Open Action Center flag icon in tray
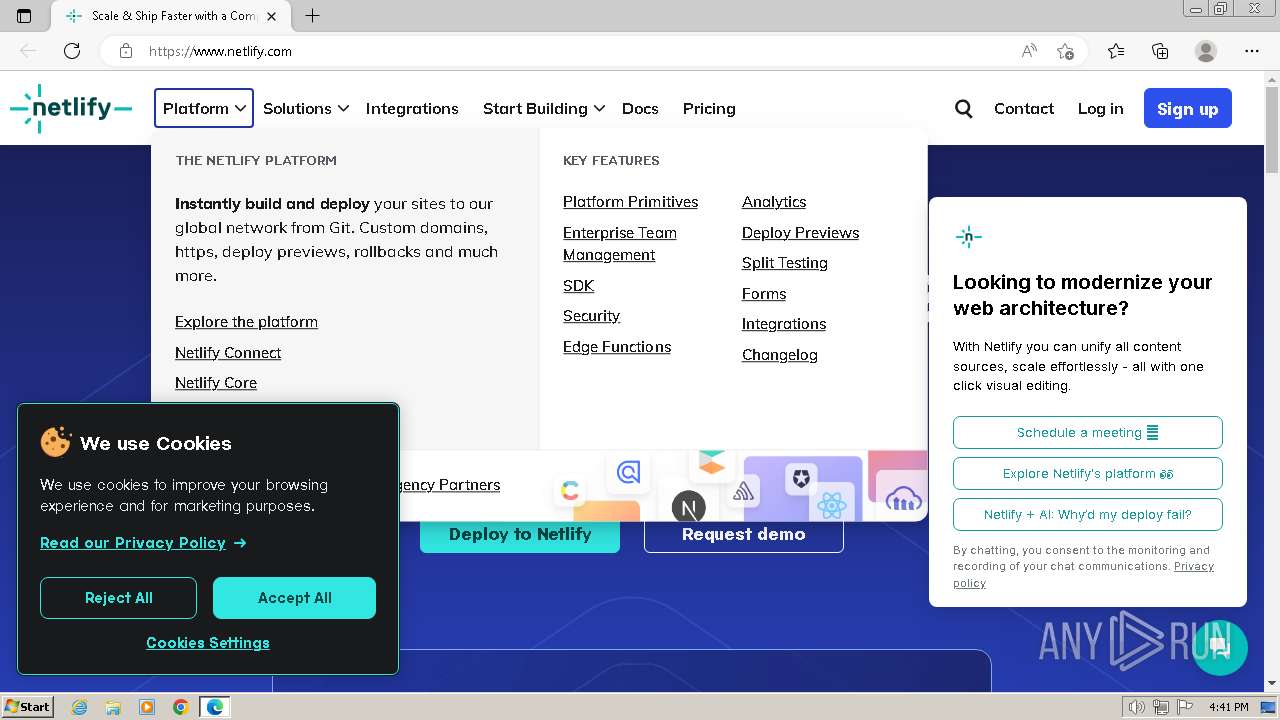 pos(1185,707)
